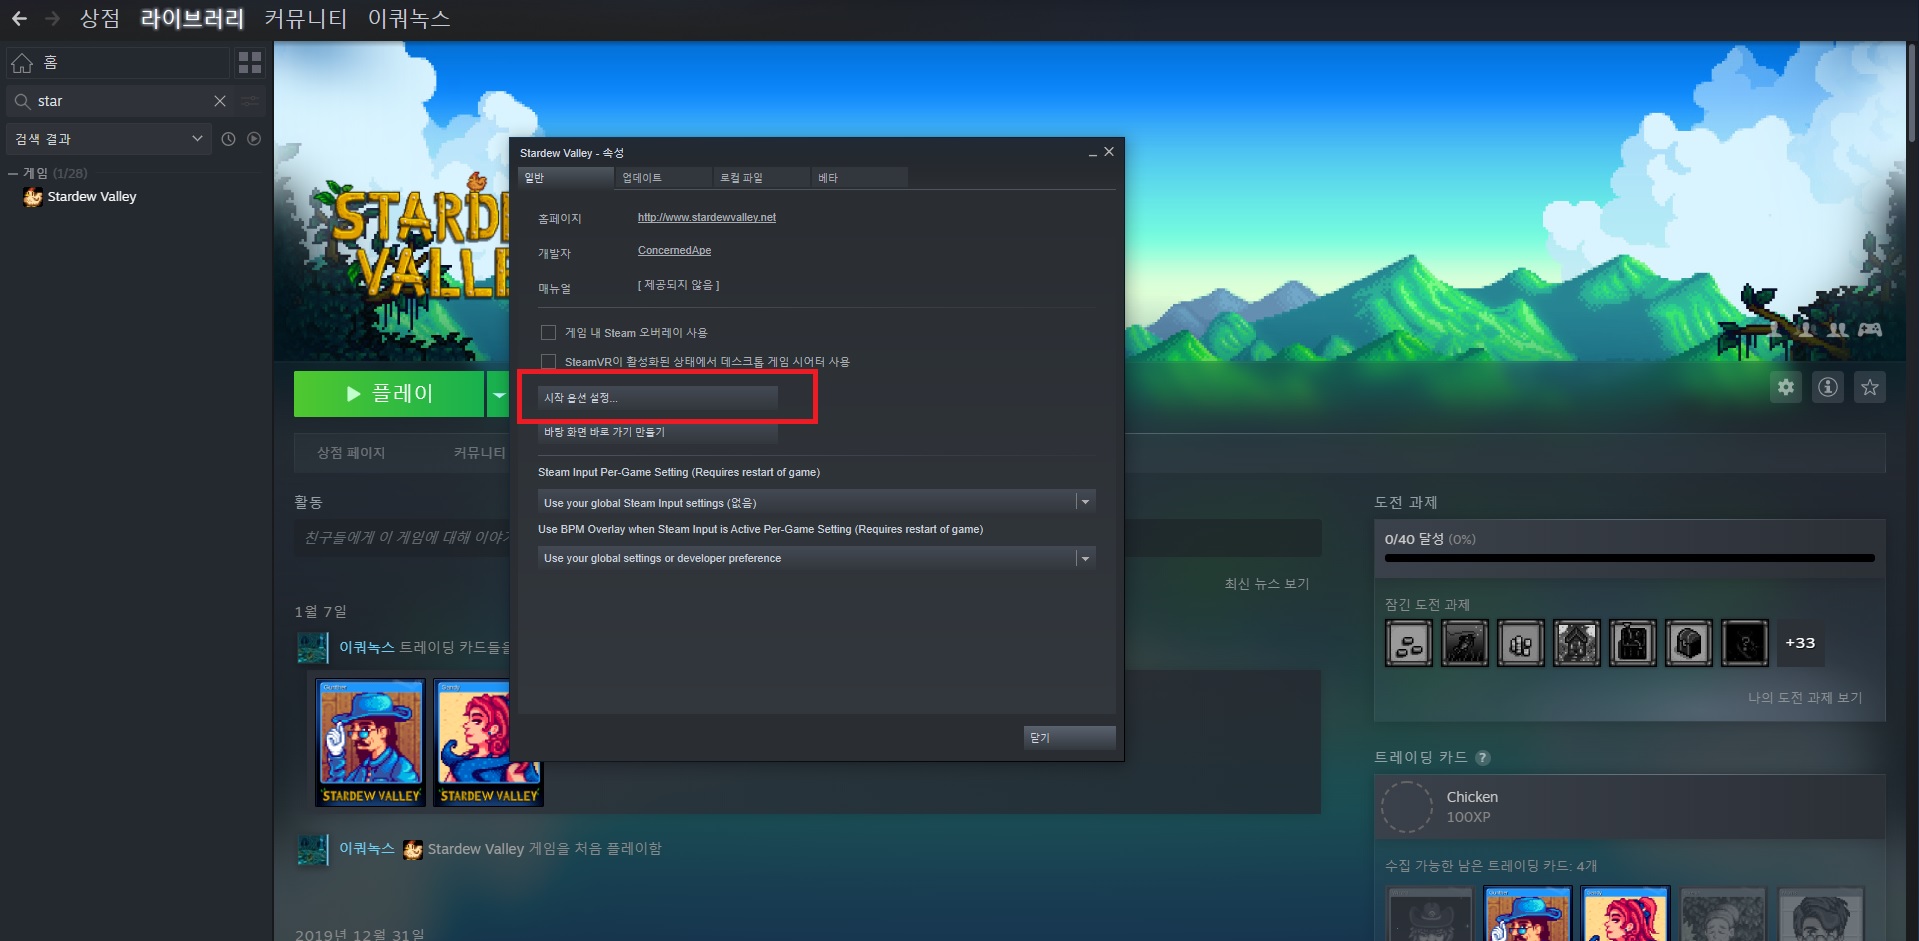Switch to the 로컬 파일 tab
Screen dimensions: 1919x941
(761, 178)
